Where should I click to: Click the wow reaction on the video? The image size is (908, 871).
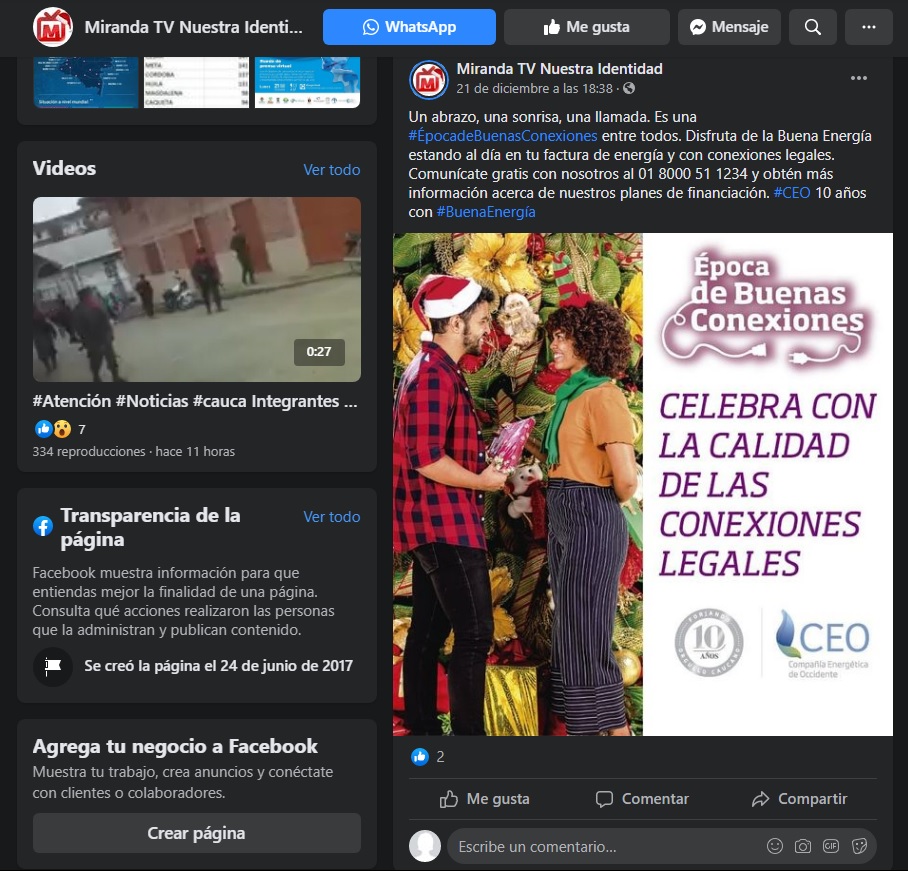62,429
